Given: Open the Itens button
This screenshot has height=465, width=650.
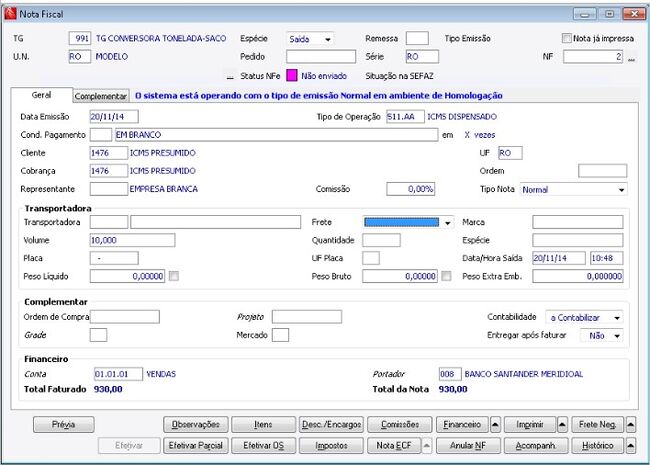Looking at the screenshot, I should pos(264,424).
